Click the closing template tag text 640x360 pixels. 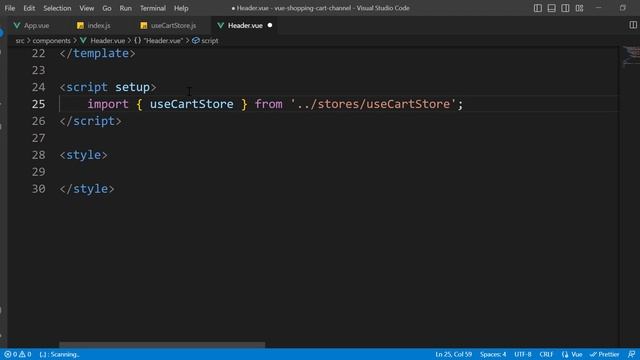[97, 53]
